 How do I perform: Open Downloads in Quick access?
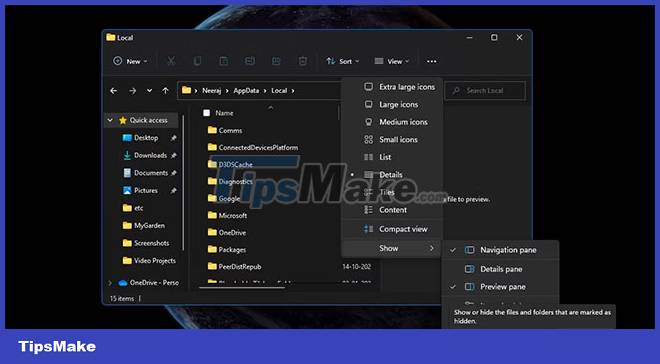(x=150, y=156)
